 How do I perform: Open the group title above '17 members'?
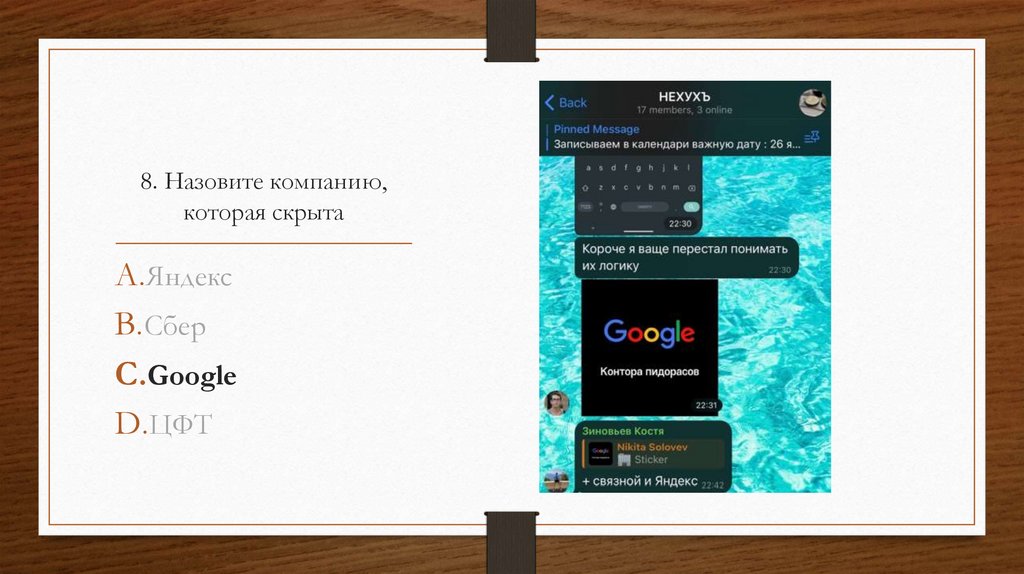coord(684,97)
